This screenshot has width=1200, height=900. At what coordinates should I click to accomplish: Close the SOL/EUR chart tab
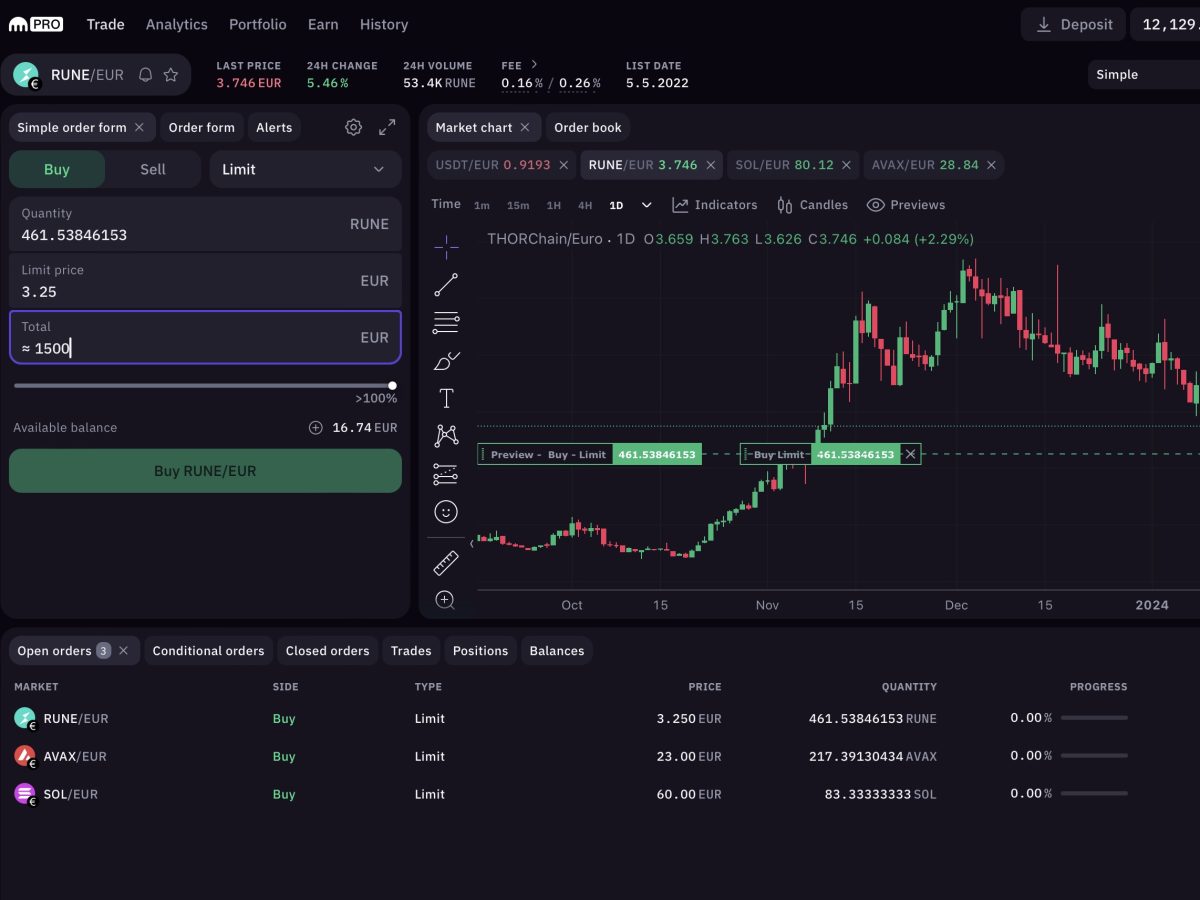pos(847,165)
